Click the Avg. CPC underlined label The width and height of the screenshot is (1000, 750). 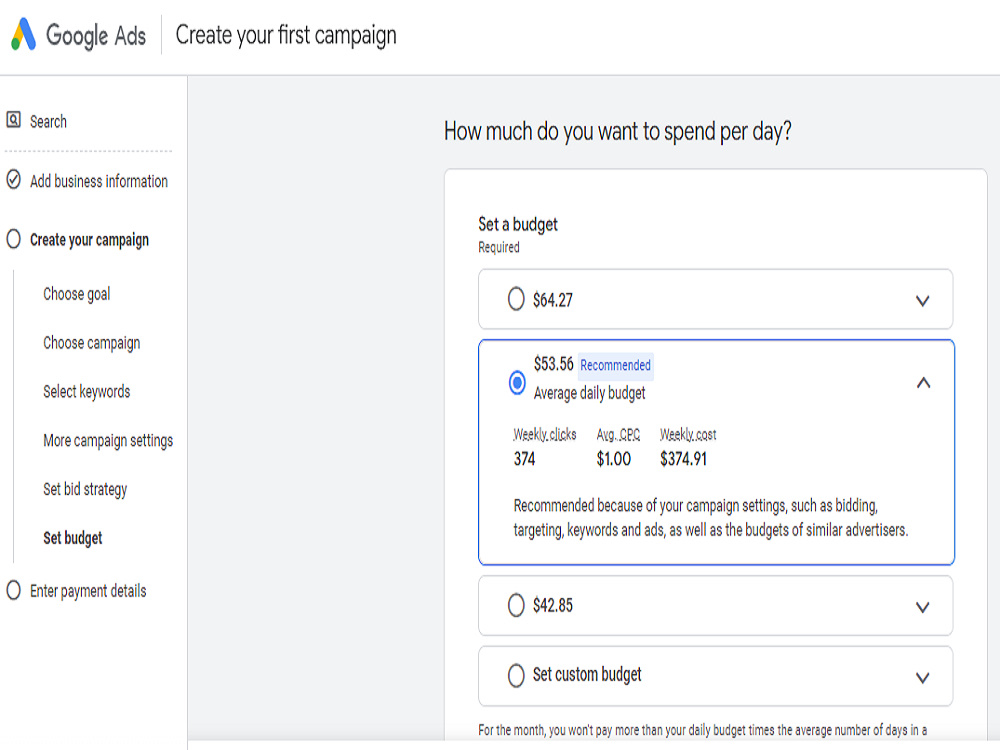(618, 434)
